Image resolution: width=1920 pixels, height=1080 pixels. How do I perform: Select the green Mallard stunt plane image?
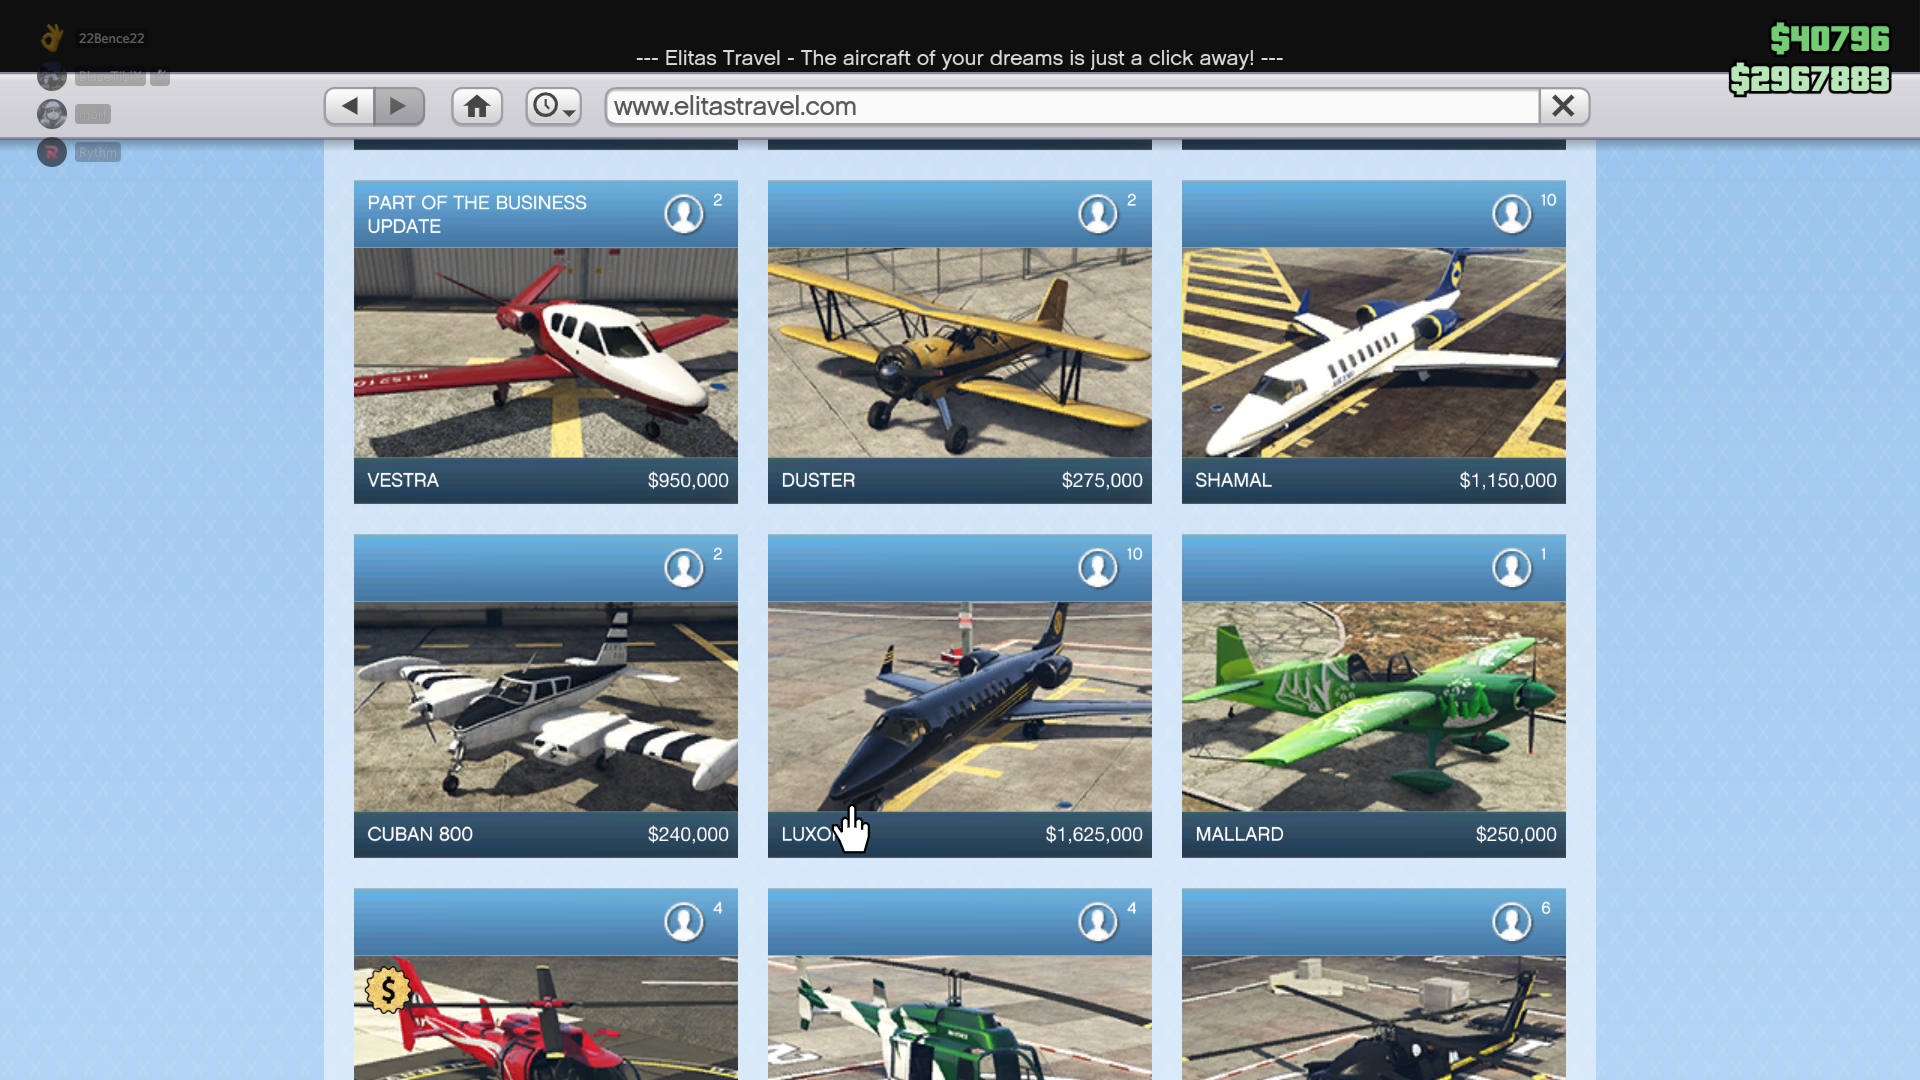coord(1374,707)
